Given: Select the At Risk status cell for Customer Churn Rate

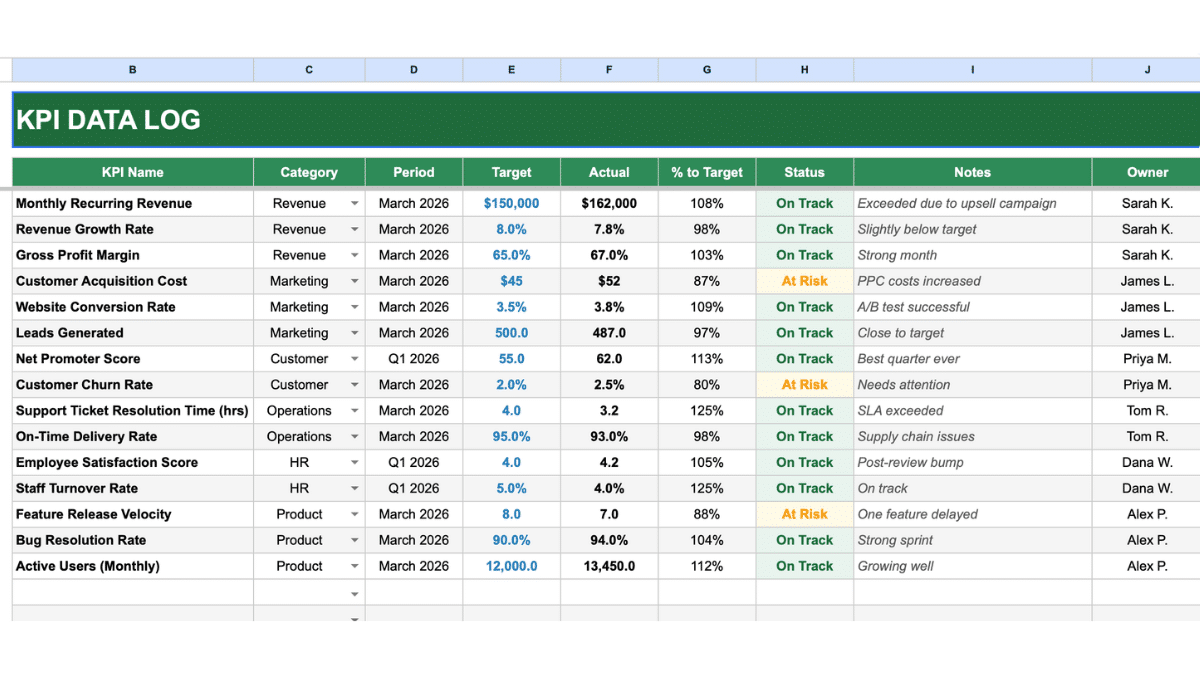Looking at the screenshot, I should coord(804,384).
